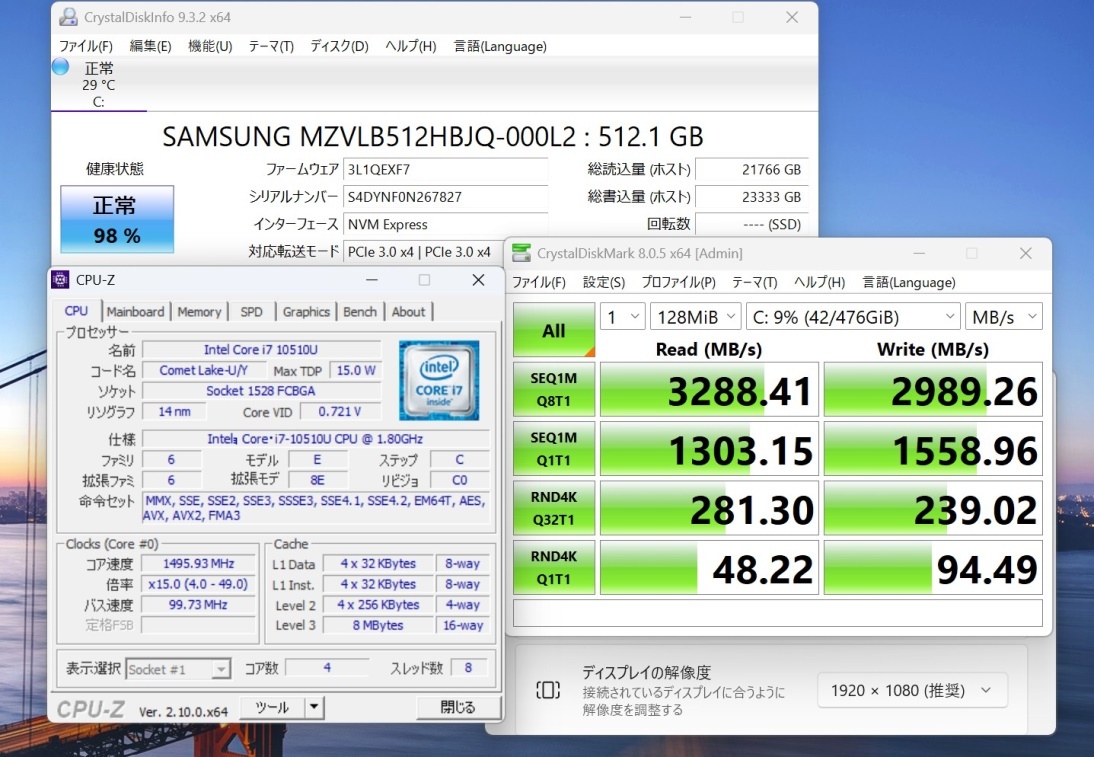Image resolution: width=1094 pixels, height=757 pixels.
Task: Open 言語(Language) menu in CrystalDiskMark
Action: [x=908, y=282]
